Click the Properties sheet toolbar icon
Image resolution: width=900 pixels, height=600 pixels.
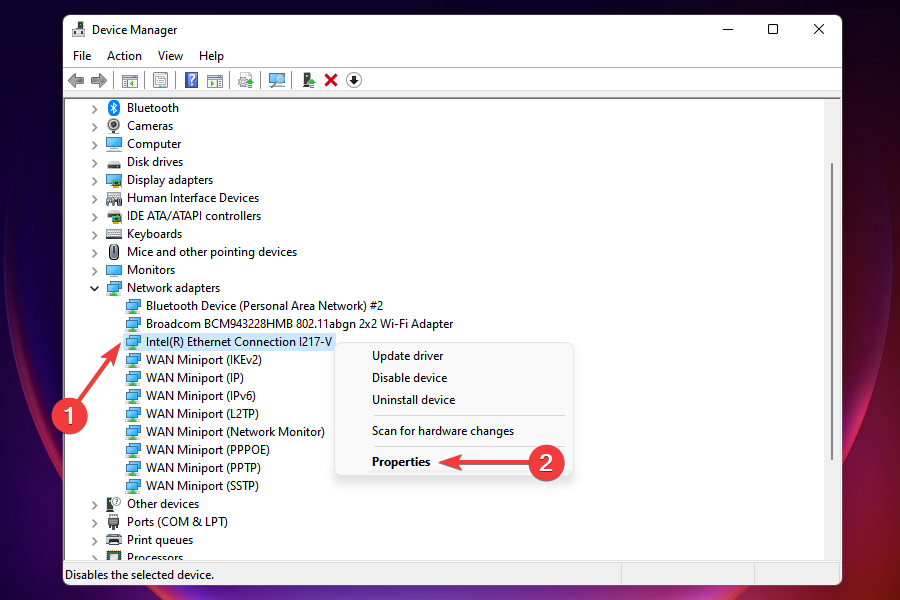pyautogui.click(x=160, y=80)
